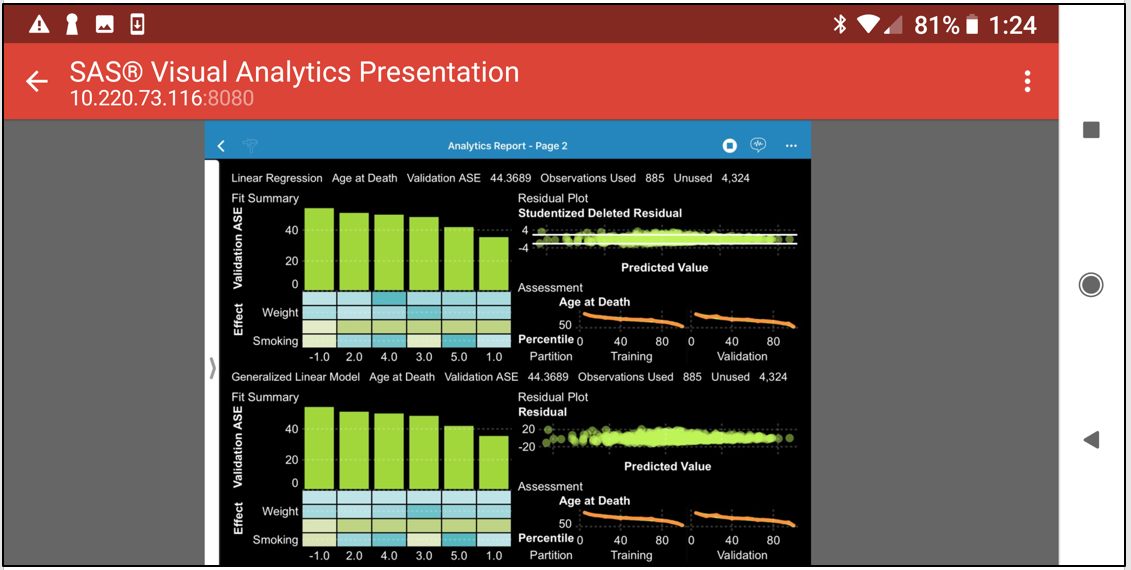
Task: Tap the battery status icon
Action: click(973, 25)
